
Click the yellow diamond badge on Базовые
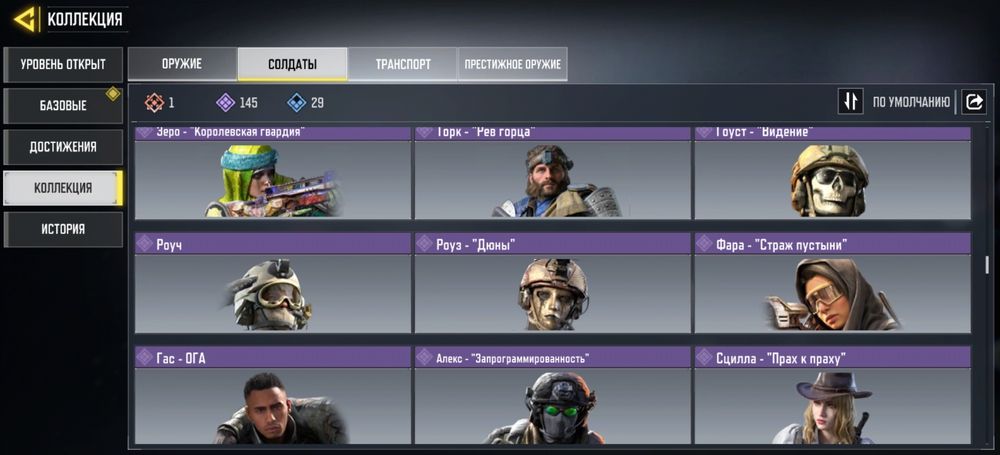[x=113, y=94]
